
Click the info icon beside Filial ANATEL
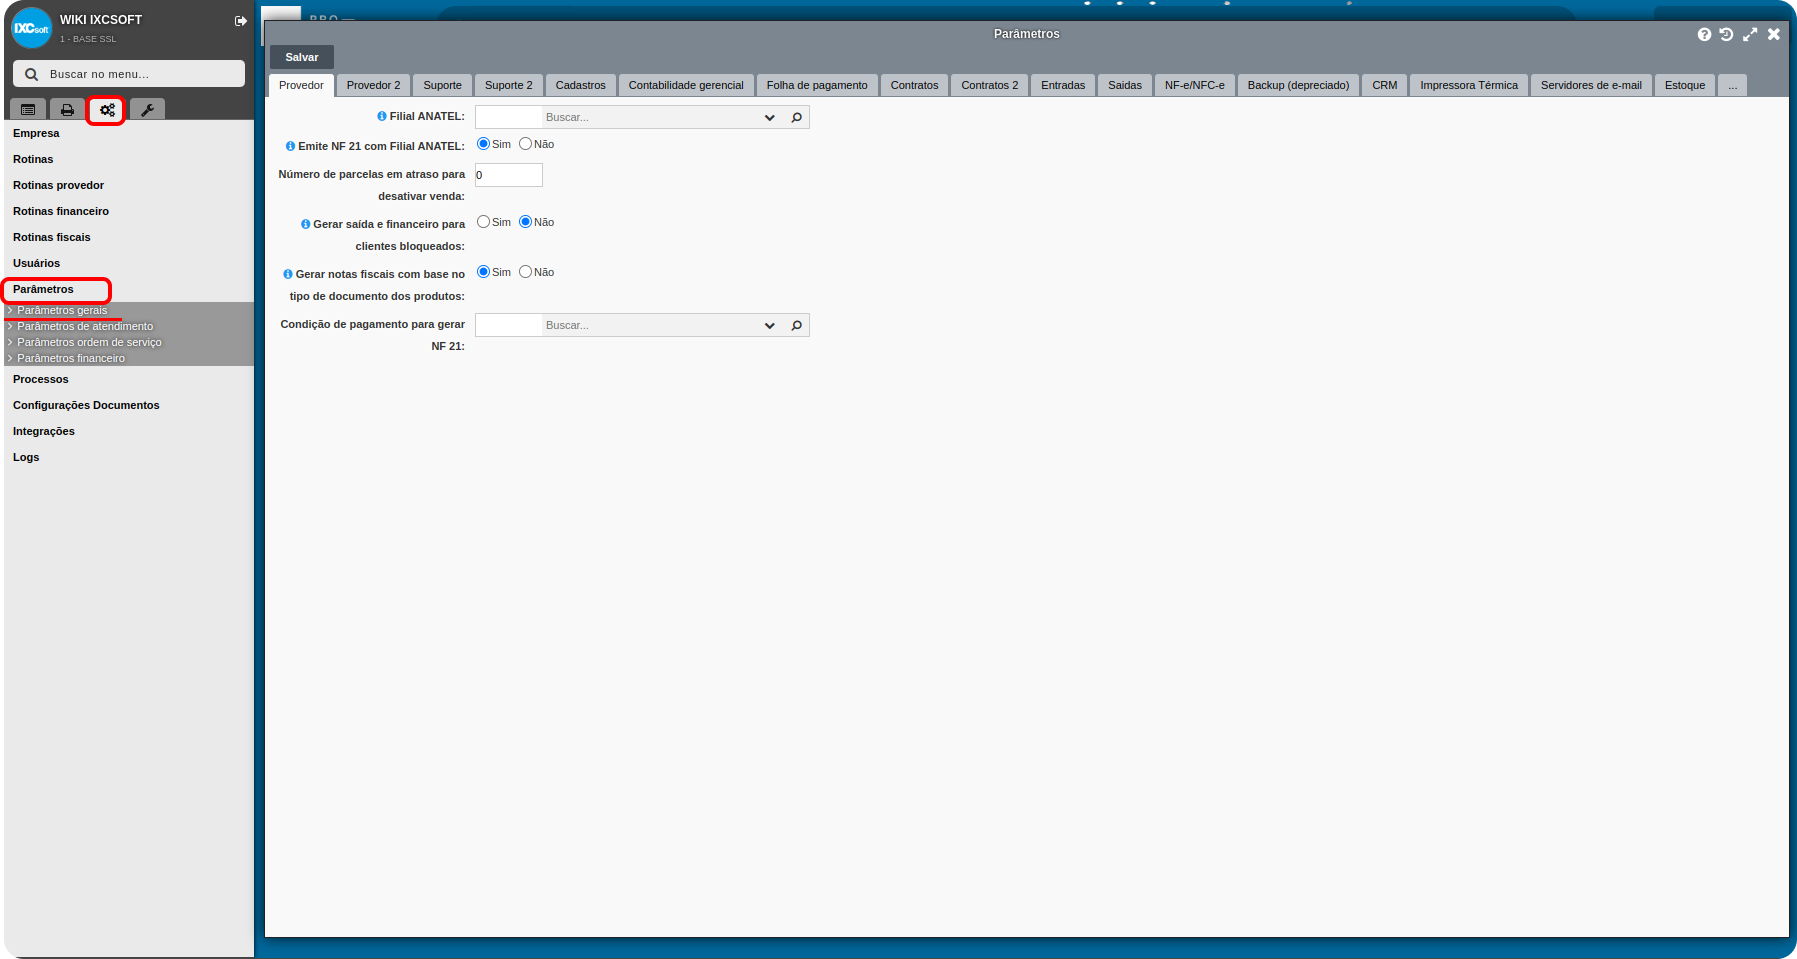point(382,116)
